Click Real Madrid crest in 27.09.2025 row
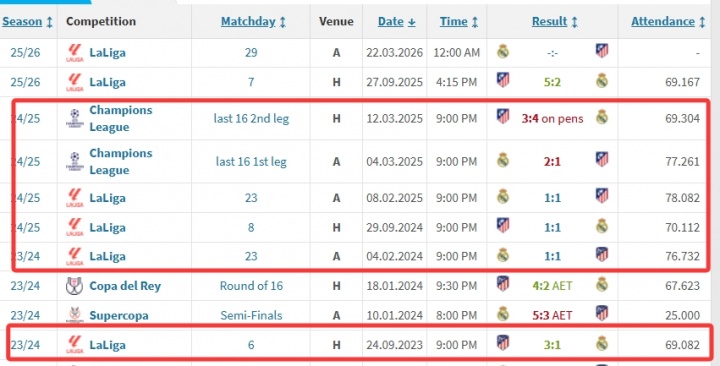This screenshot has height=366, width=720. [x=602, y=81]
